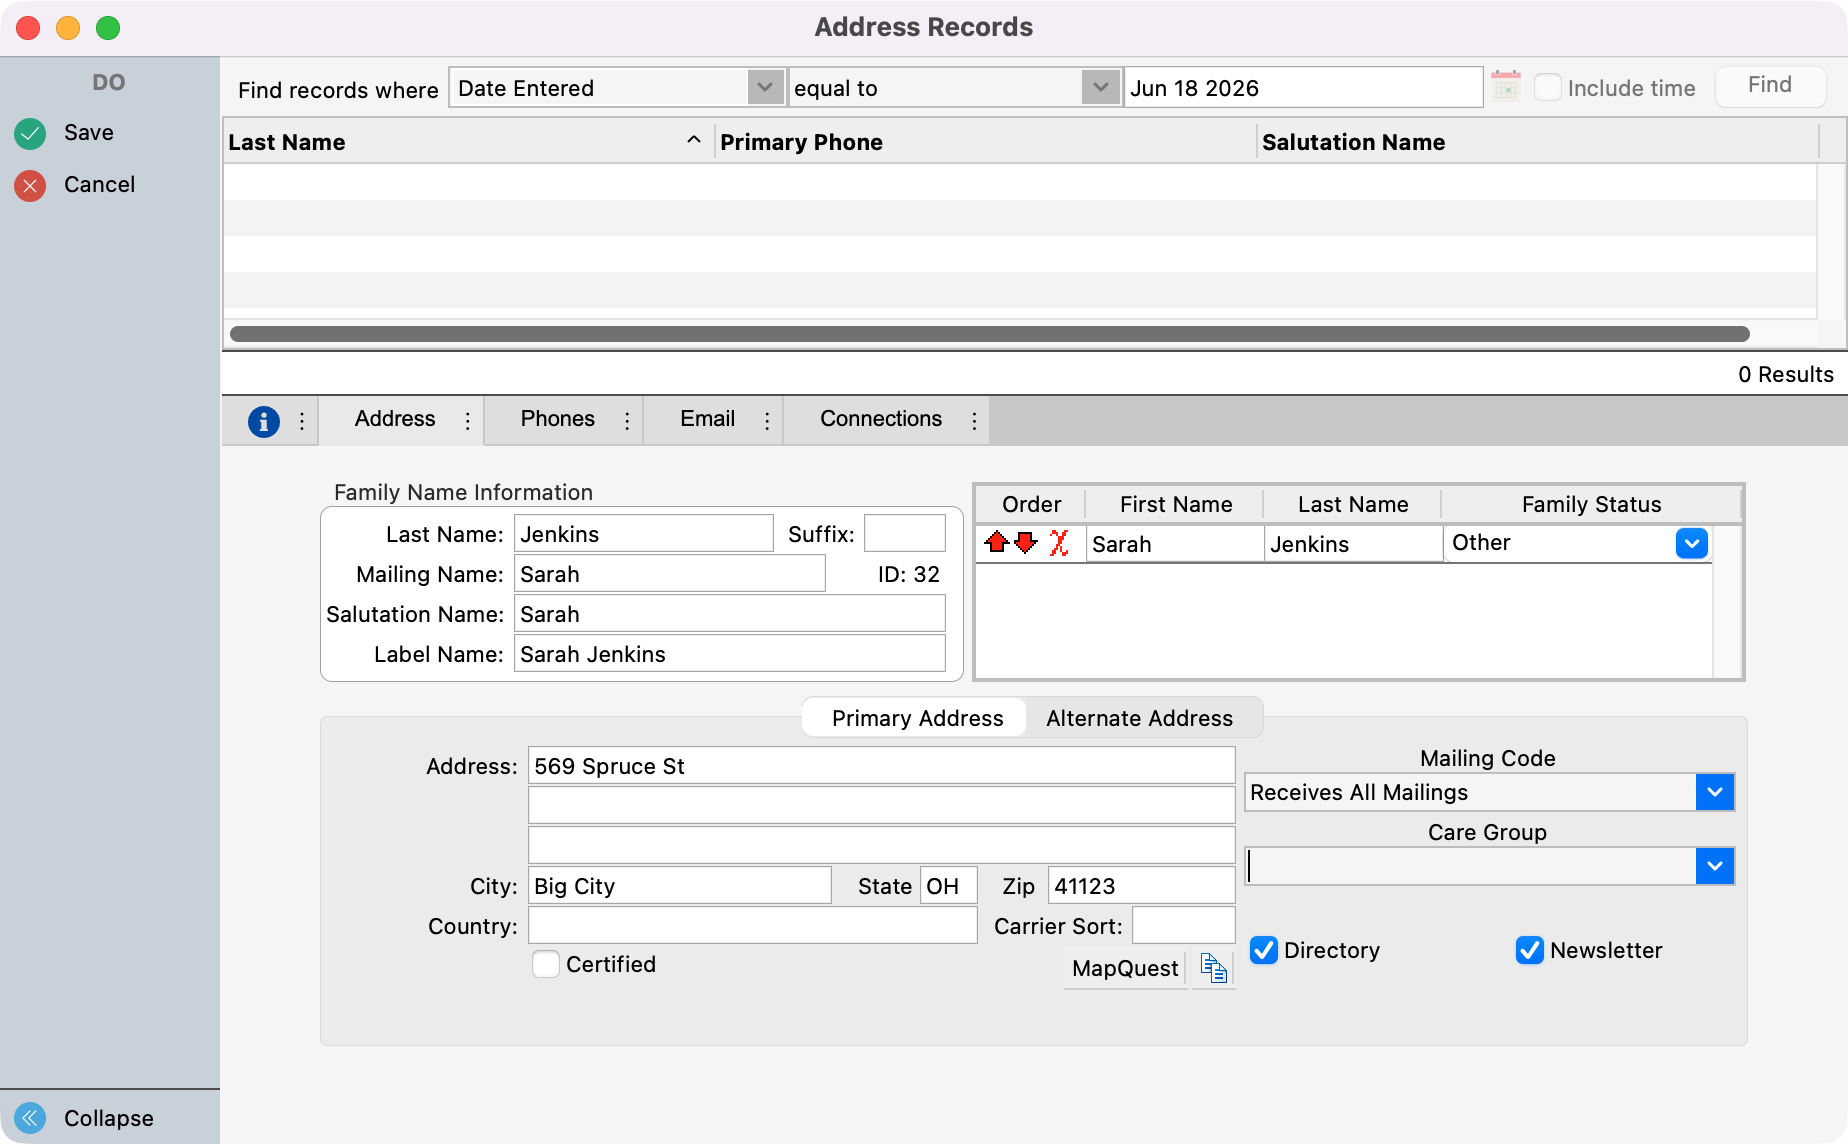
Task: Click the second address line field
Action: (x=882, y=806)
